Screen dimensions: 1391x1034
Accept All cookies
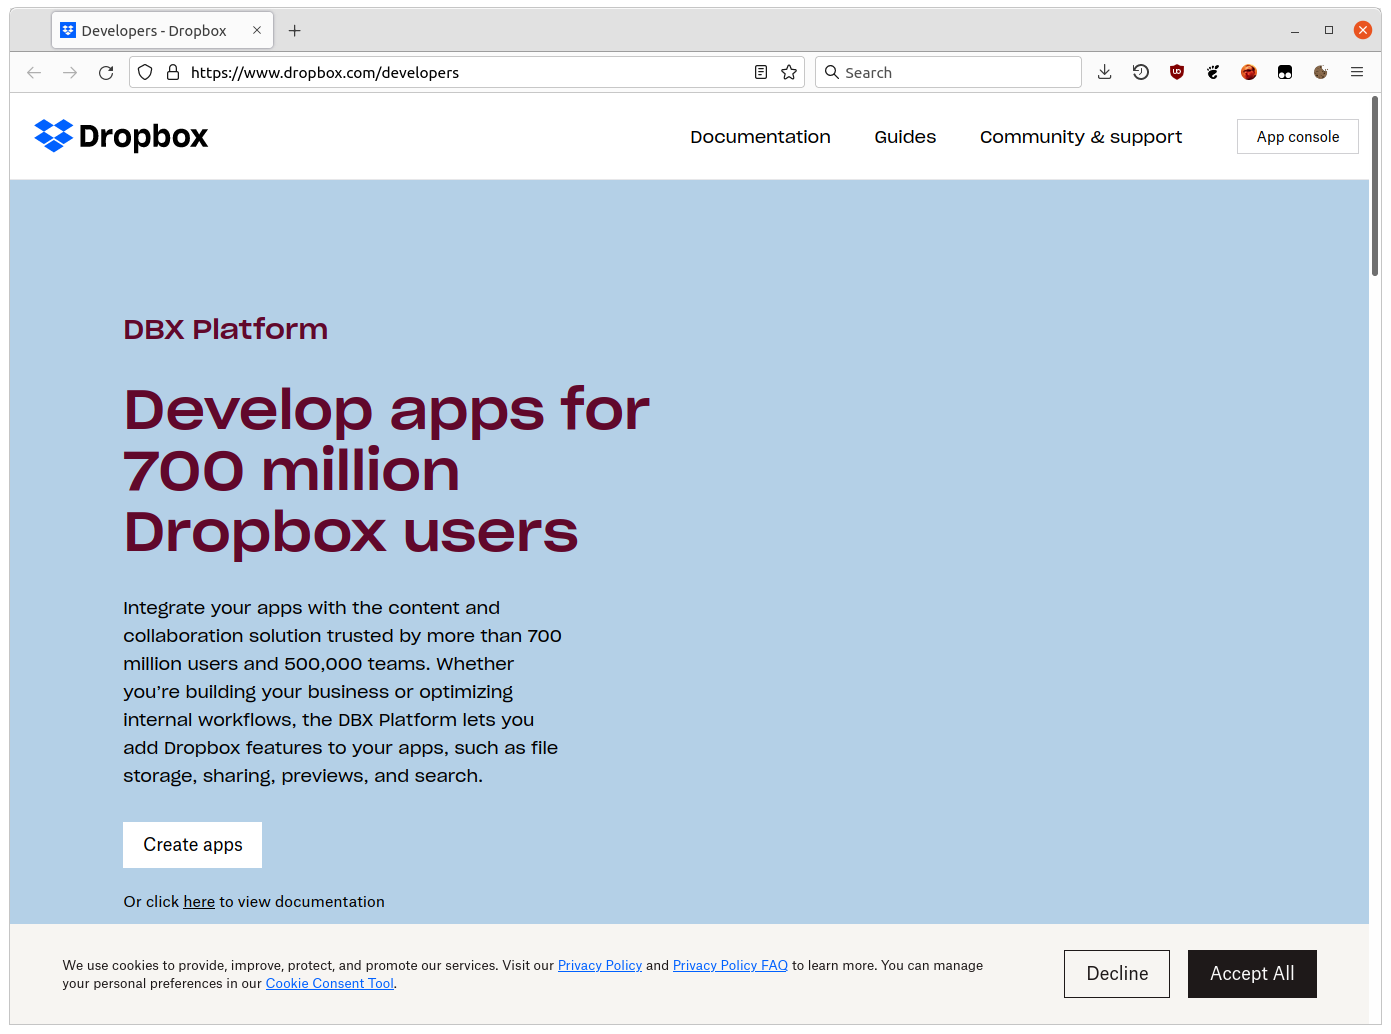[1252, 974]
